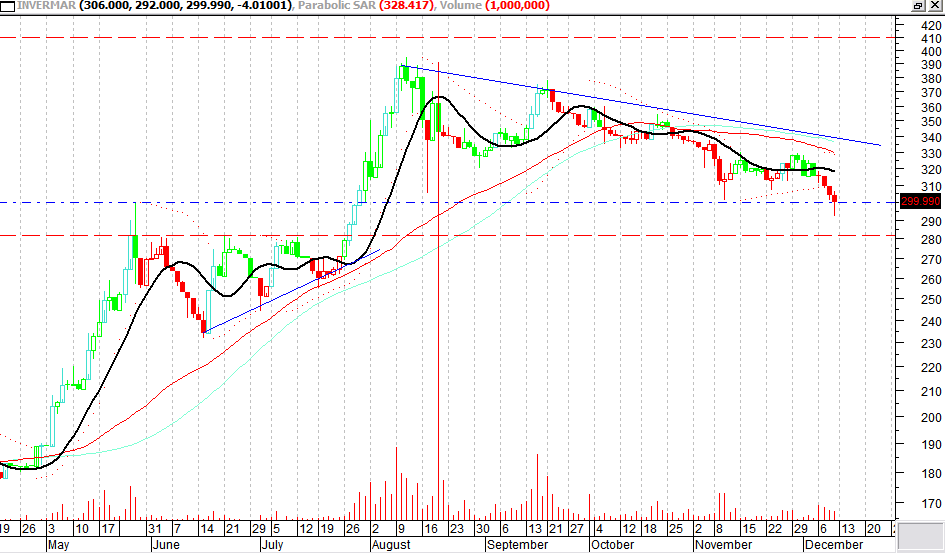Click the July month label

[x=273, y=545]
